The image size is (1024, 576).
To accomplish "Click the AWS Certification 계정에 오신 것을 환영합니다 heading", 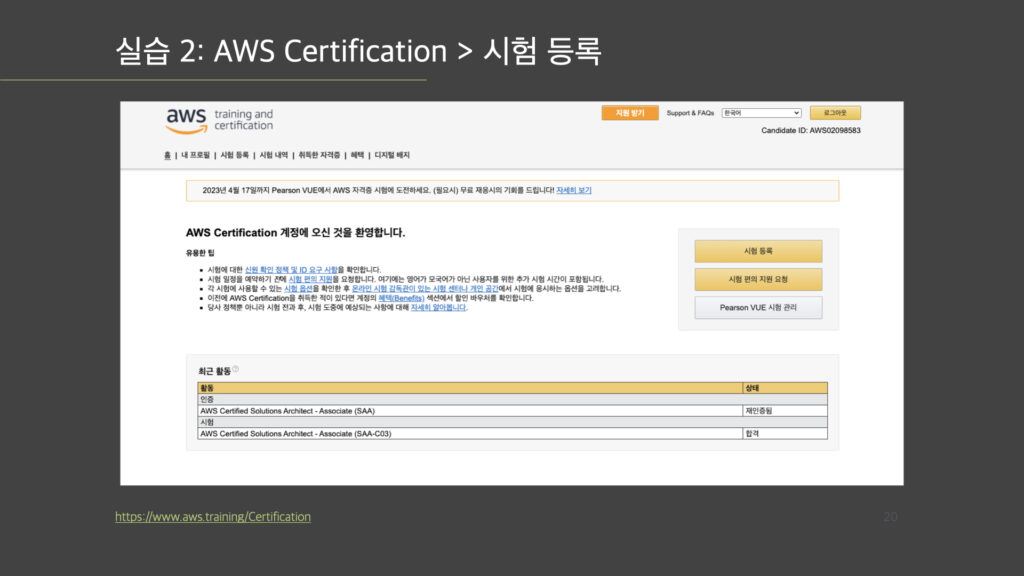I will tap(295, 232).
